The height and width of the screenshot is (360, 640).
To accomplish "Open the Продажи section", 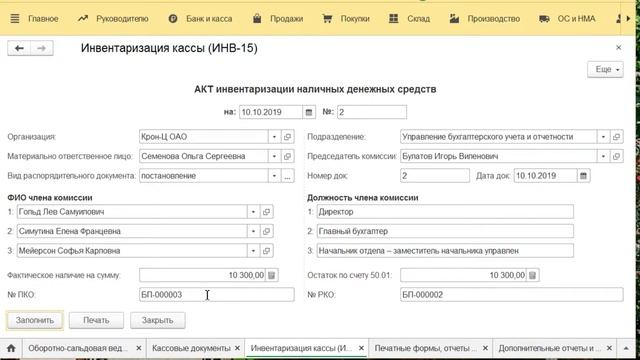I will click(278, 19).
